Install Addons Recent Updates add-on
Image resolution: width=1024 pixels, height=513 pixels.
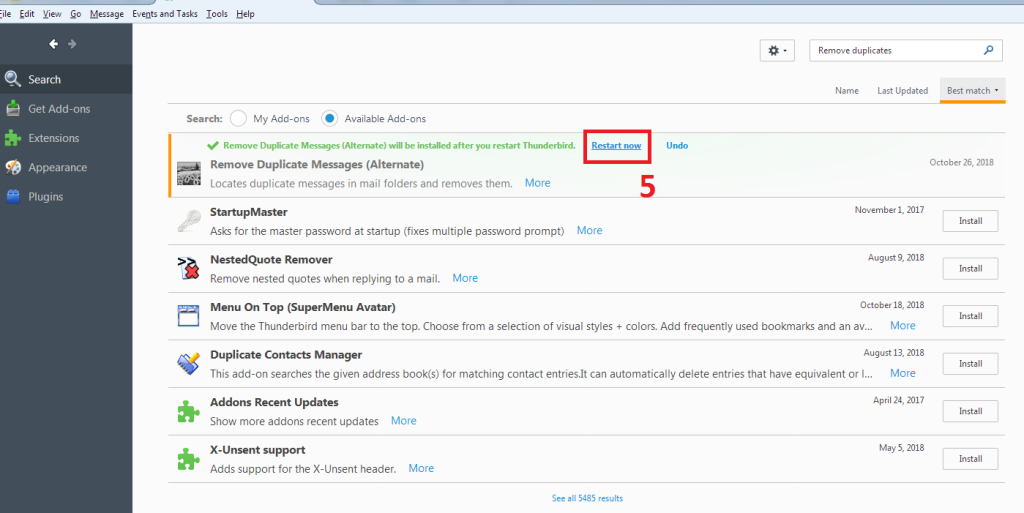click(x=970, y=411)
